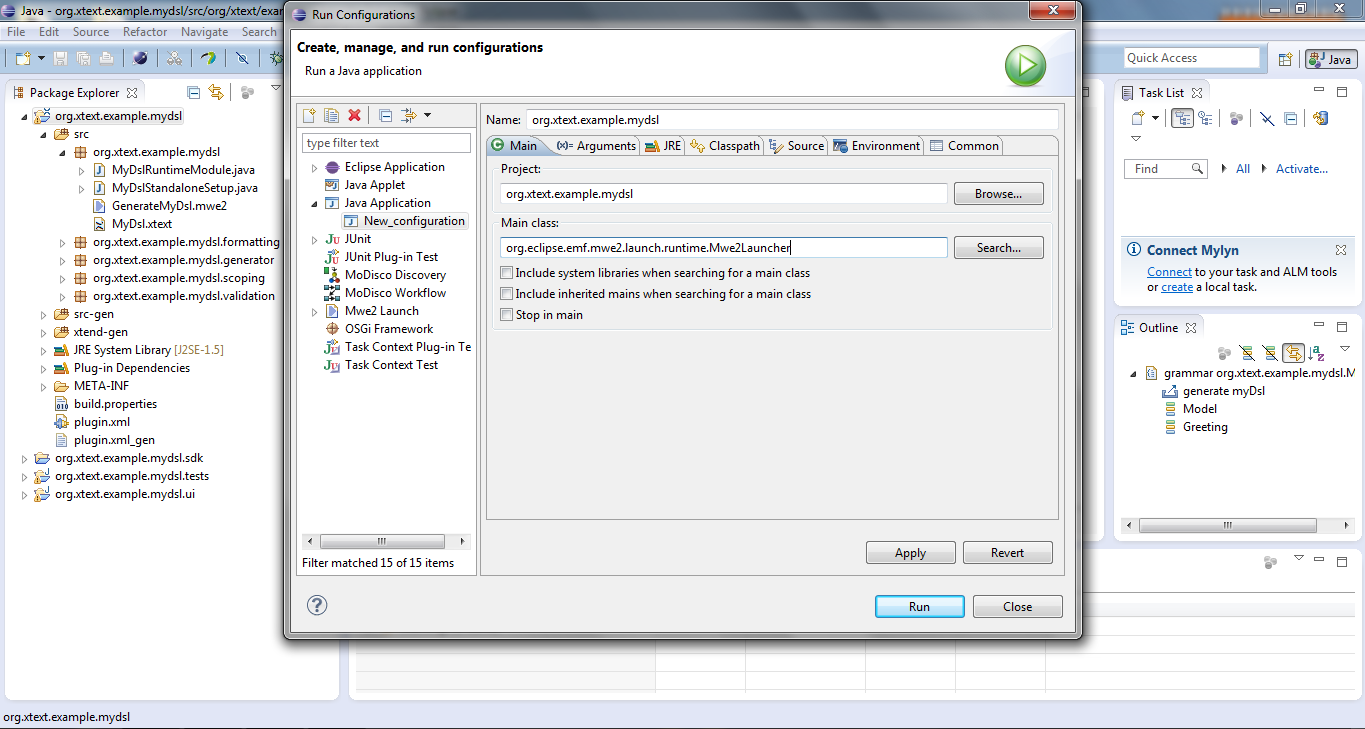Viewport: 1365px width, 729px height.
Task: Click the Apply button
Action: pyautogui.click(x=910, y=552)
